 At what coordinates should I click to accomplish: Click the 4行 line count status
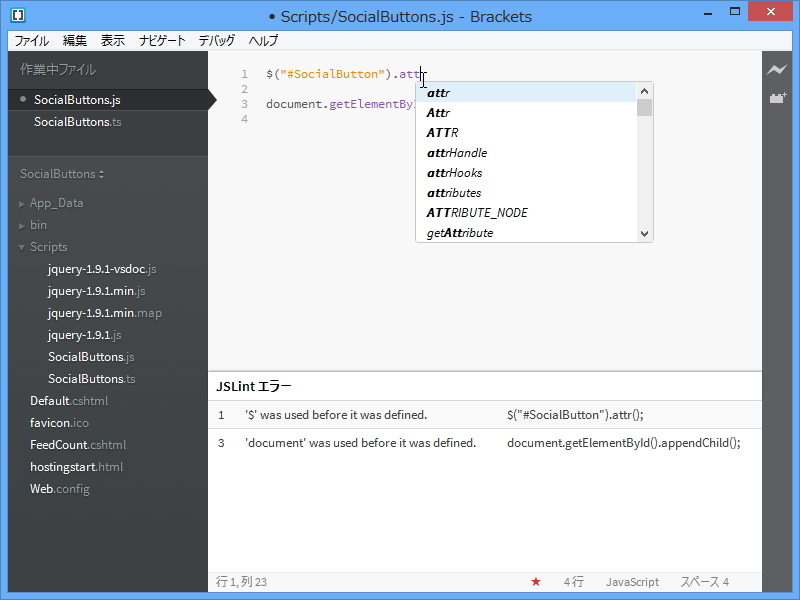[x=574, y=582]
